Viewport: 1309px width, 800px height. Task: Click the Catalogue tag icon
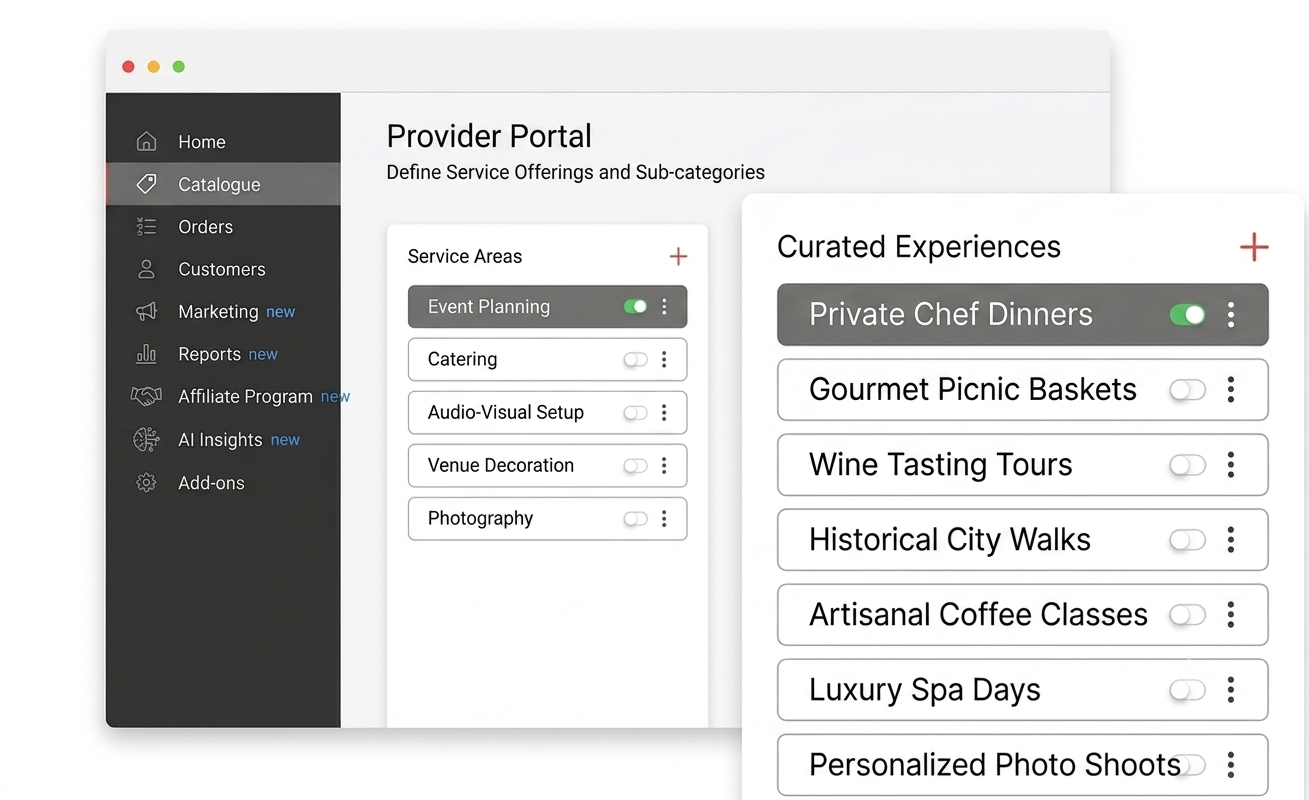point(146,184)
